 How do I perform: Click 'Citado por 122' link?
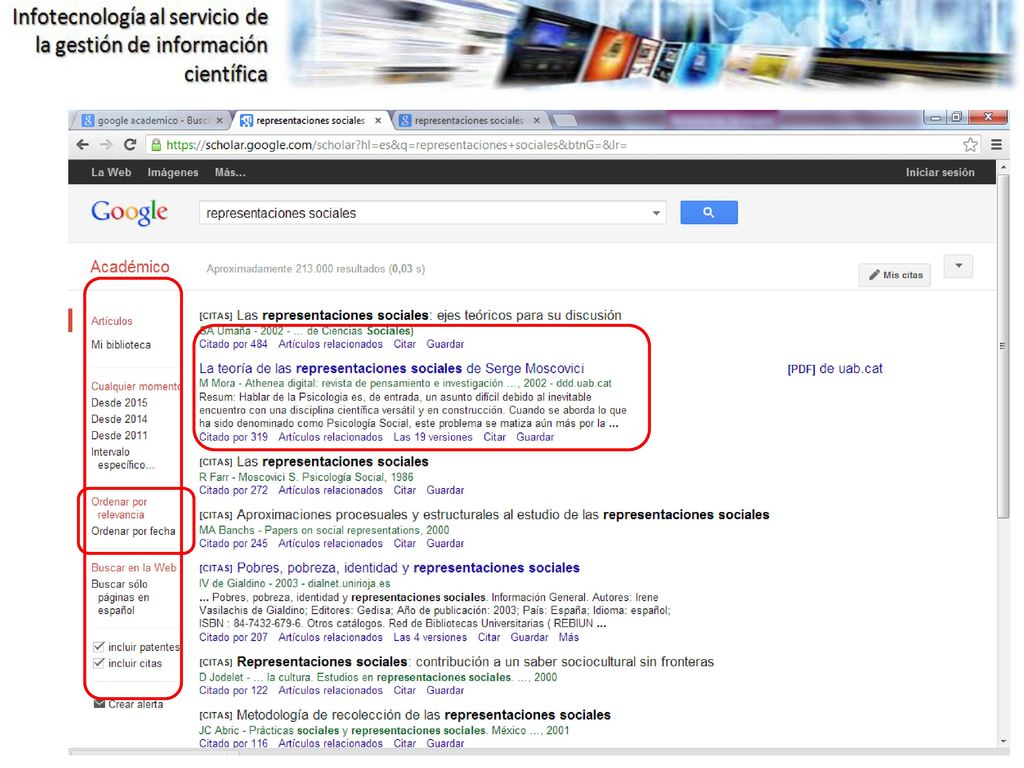[233, 690]
